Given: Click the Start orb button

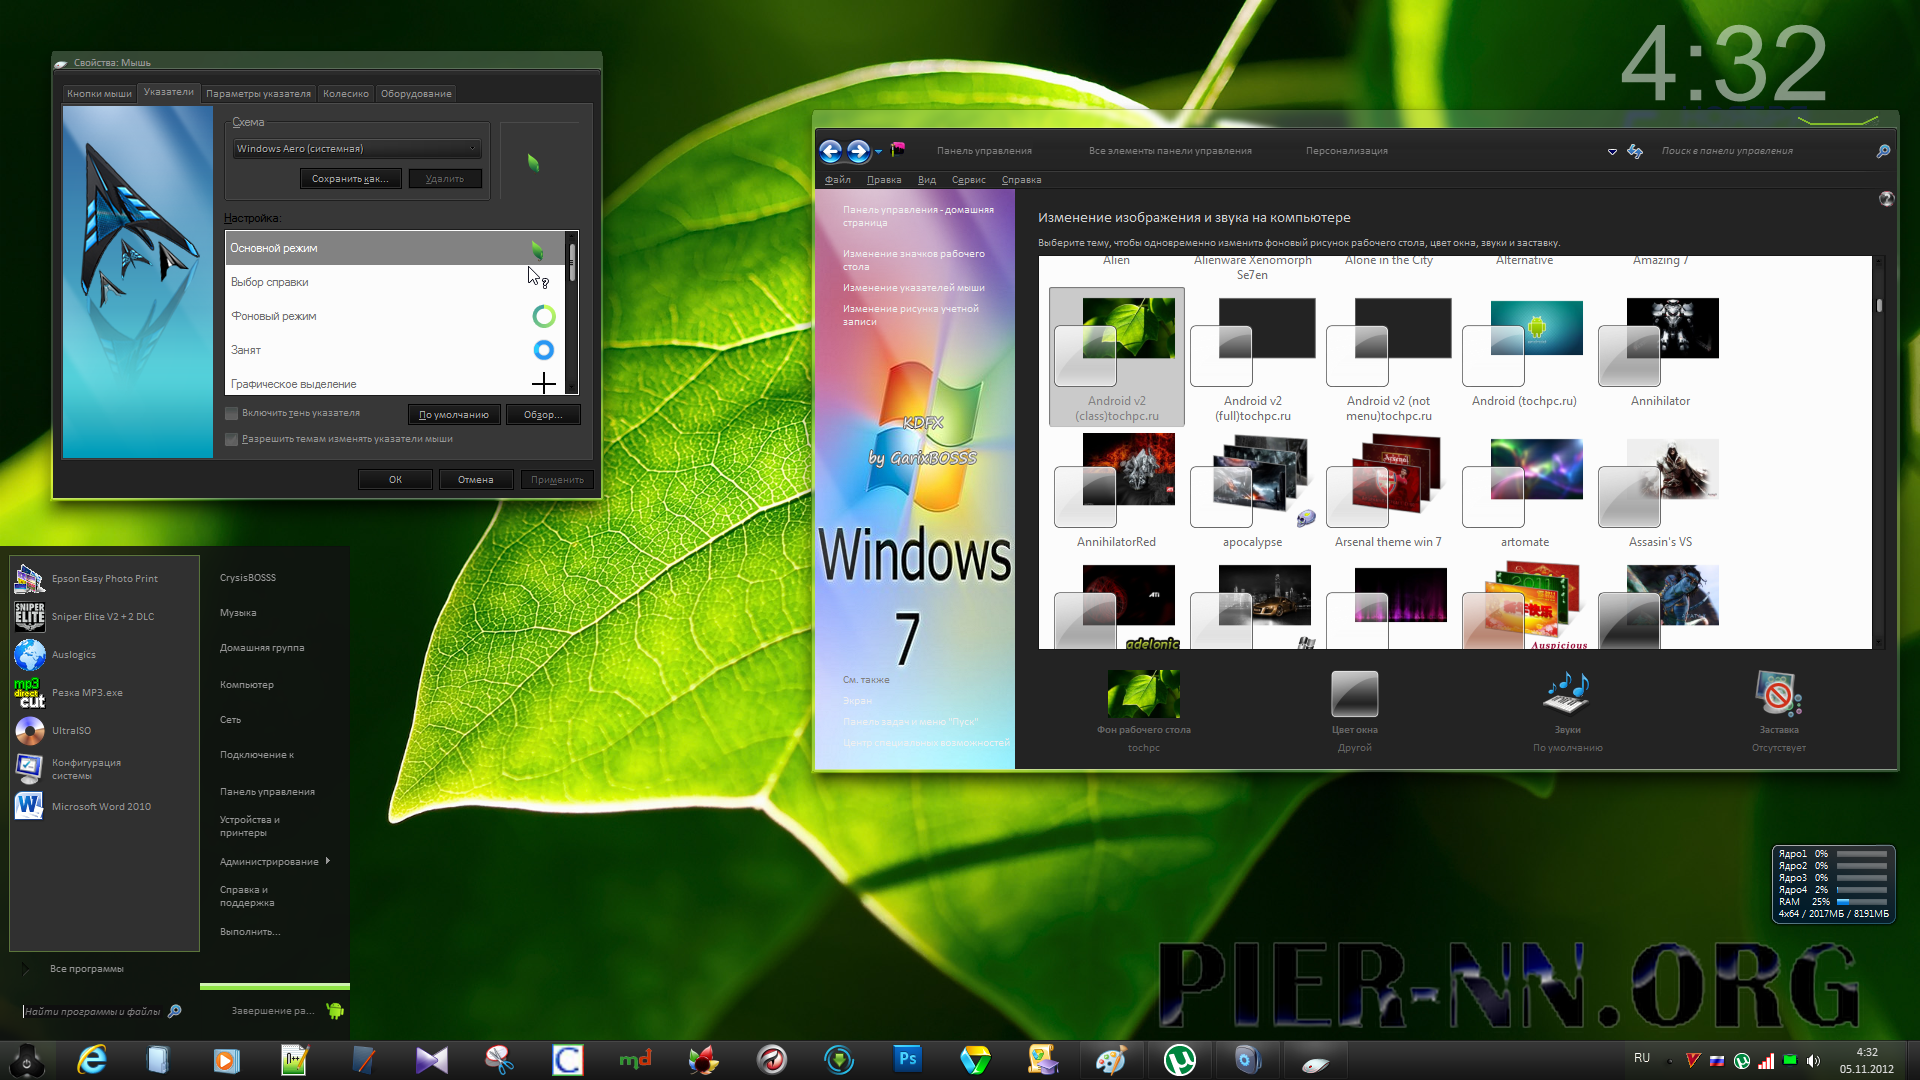Looking at the screenshot, I should [27, 1059].
